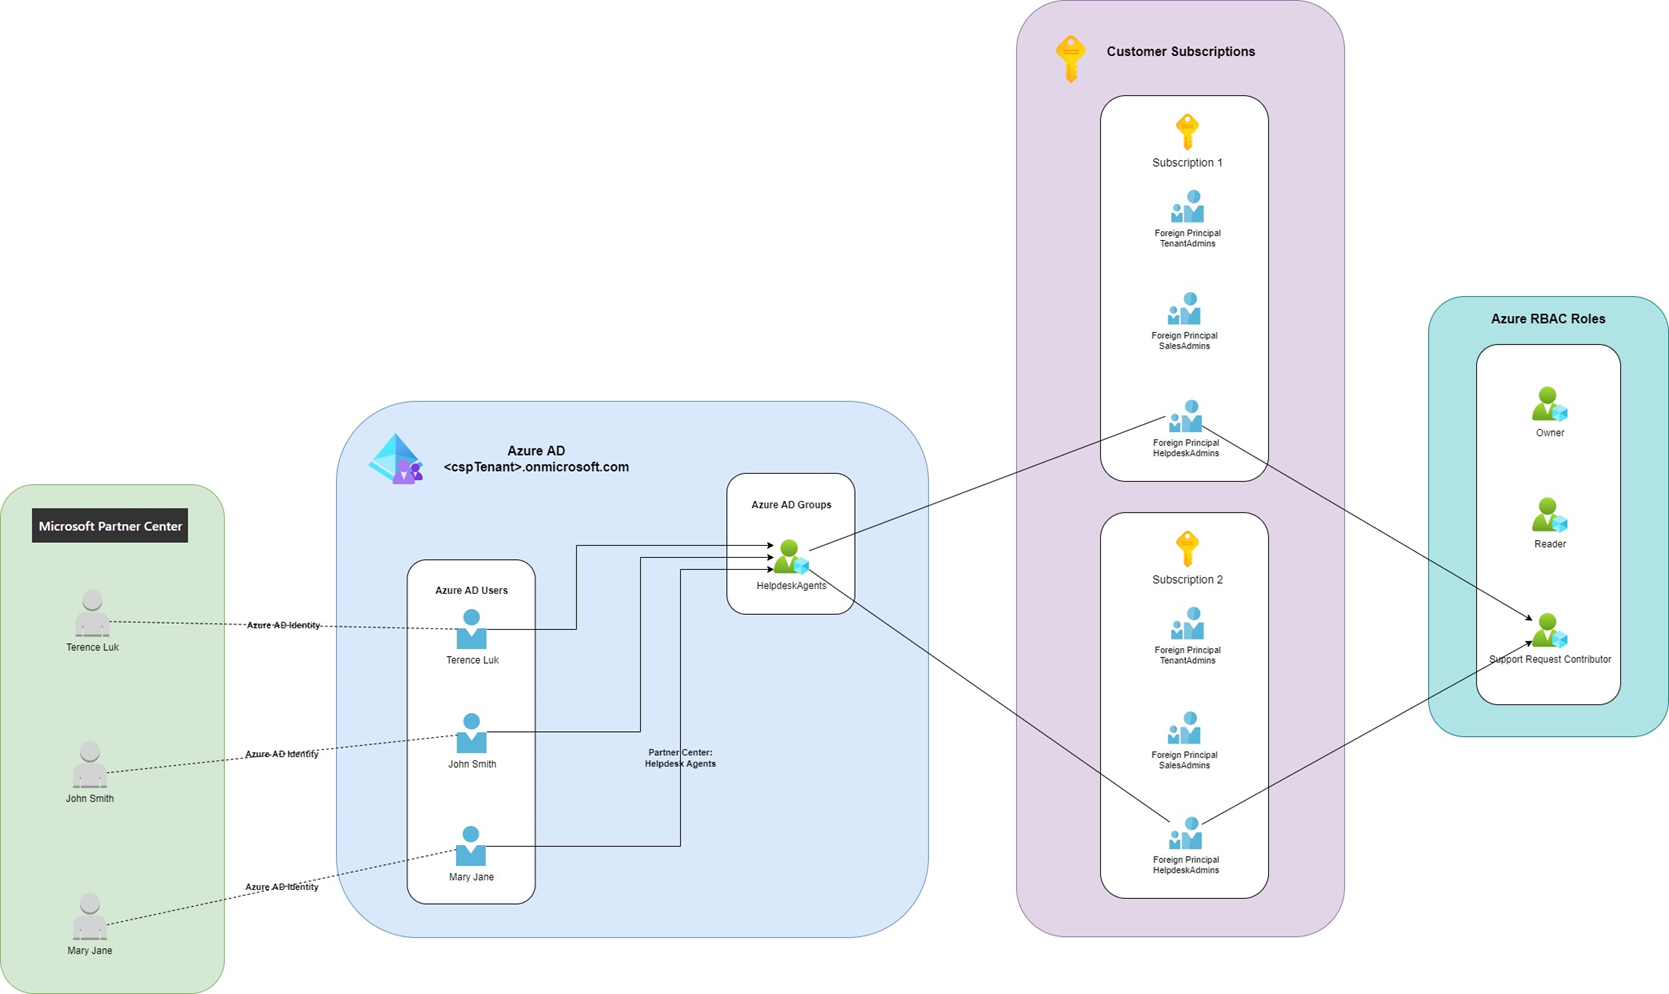Select Subscription 2 Foreign Principal HelpdeskAdmins icon
The image size is (1669, 994).
[1186, 834]
